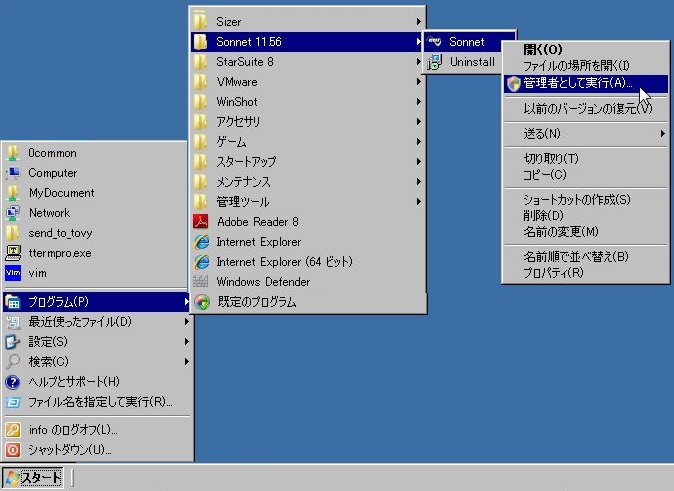Expand the 検索(C) submenu arrow
Image resolution: width=674 pixels, height=491 pixels.
(186, 362)
